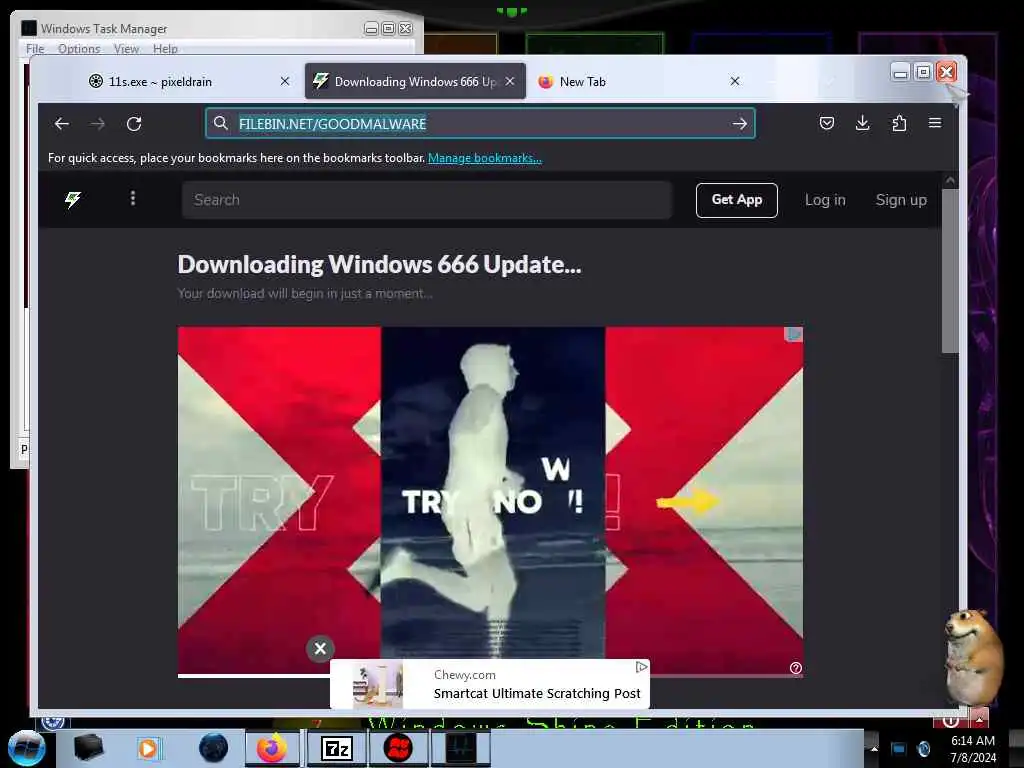Click the dark globe taskbar icon

click(x=214, y=748)
